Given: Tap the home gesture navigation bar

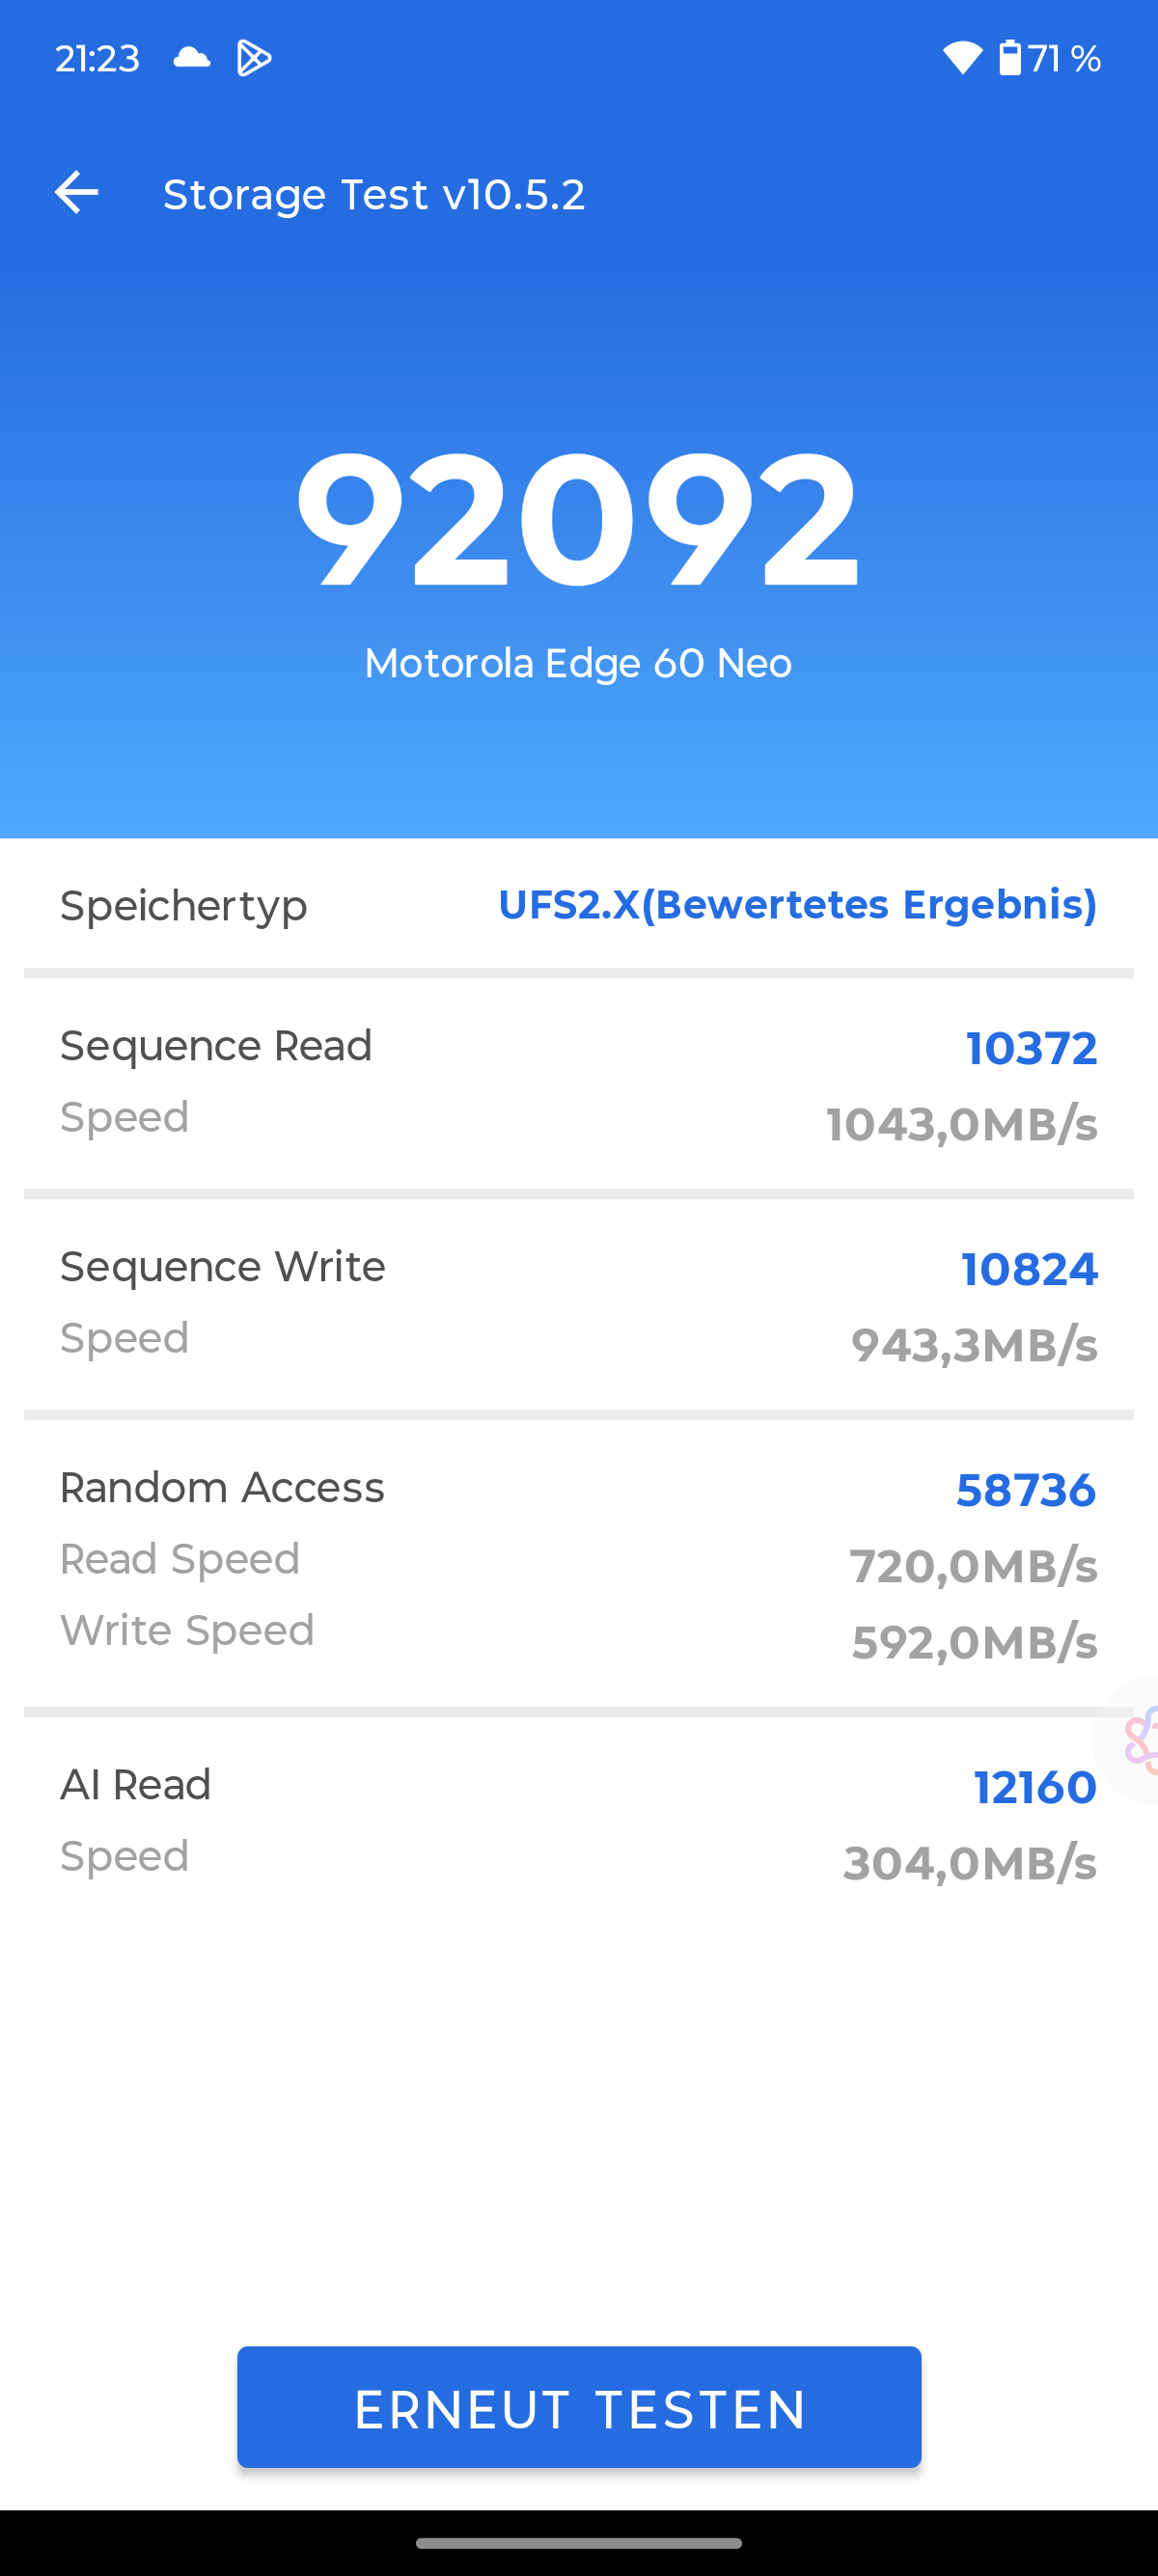Looking at the screenshot, I should (x=578, y=2542).
